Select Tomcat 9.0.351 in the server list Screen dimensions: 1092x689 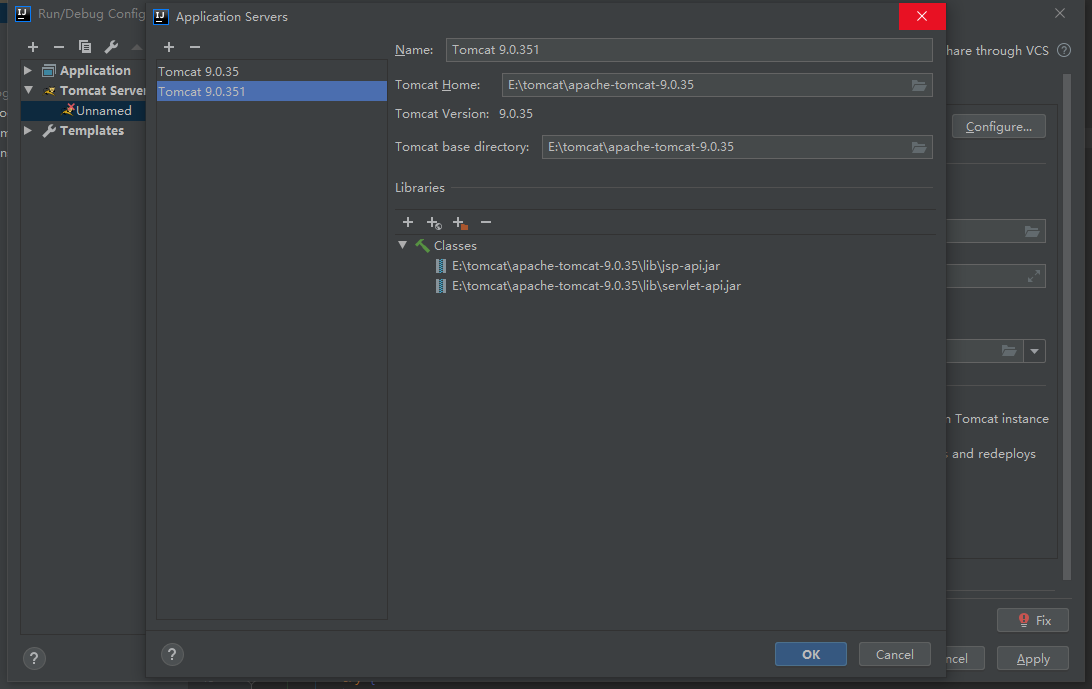272,91
